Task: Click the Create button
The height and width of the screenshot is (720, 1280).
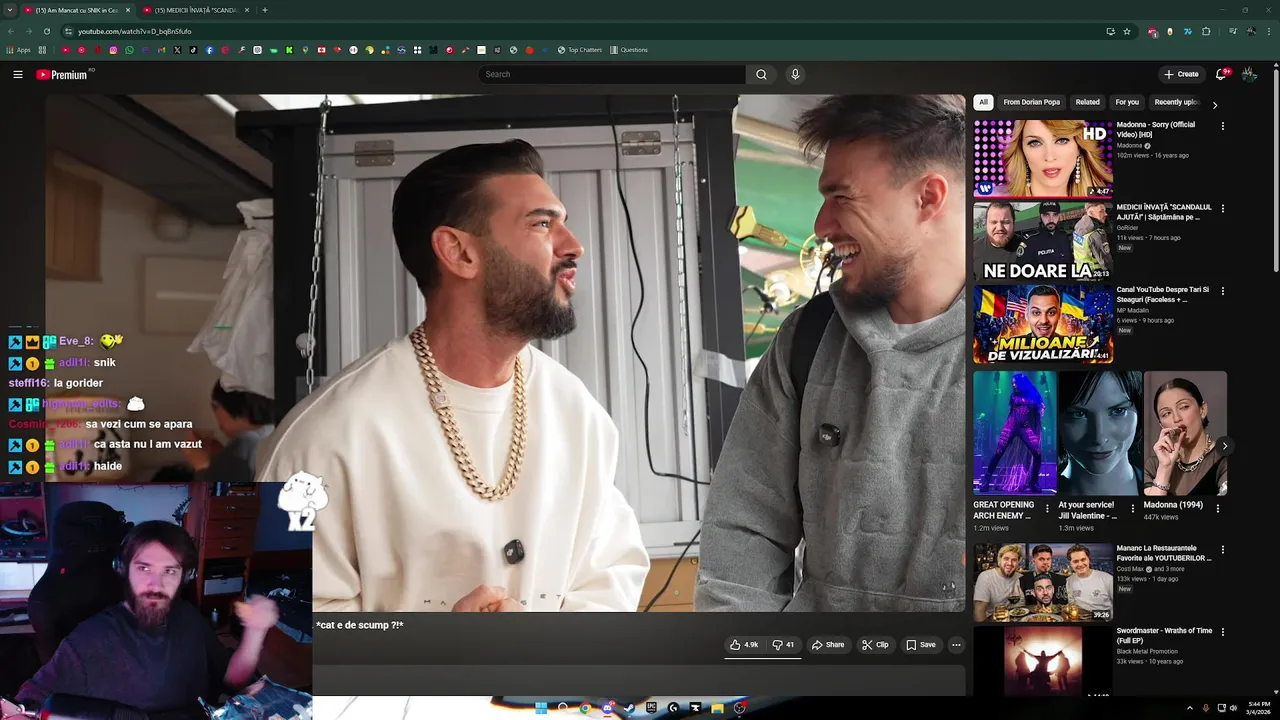Action: coord(1181,74)
